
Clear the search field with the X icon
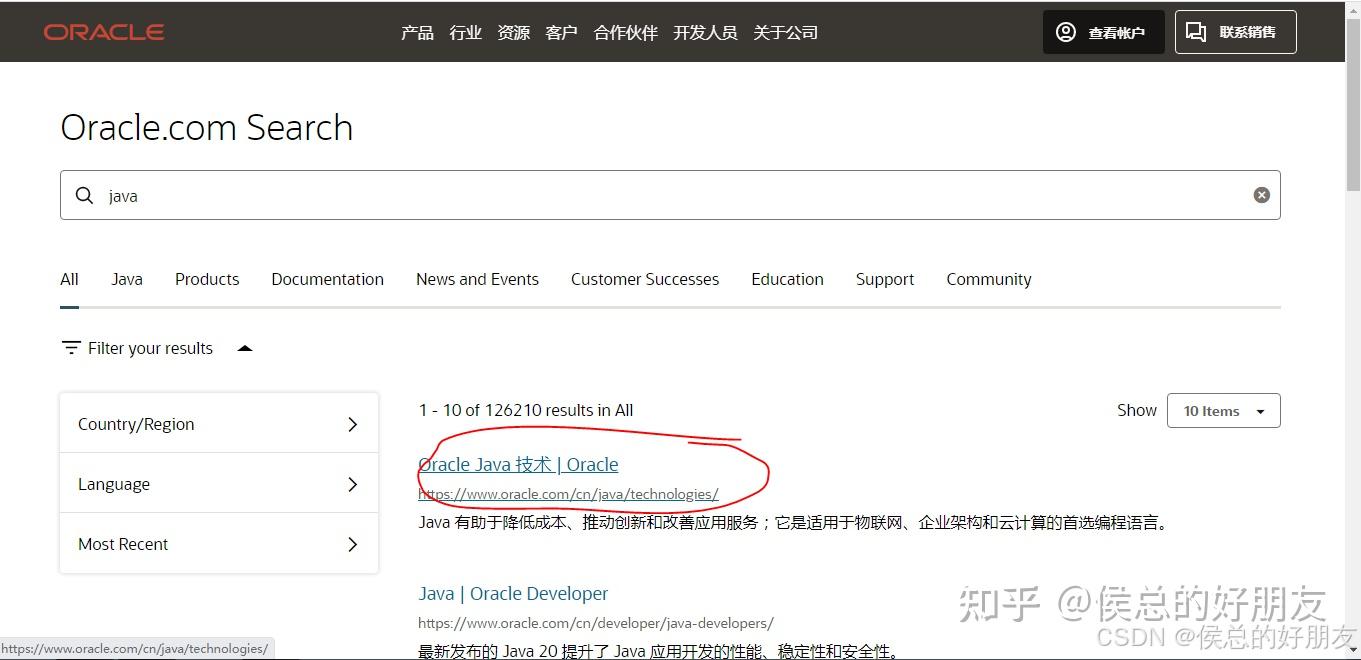tap(1261, 194)
